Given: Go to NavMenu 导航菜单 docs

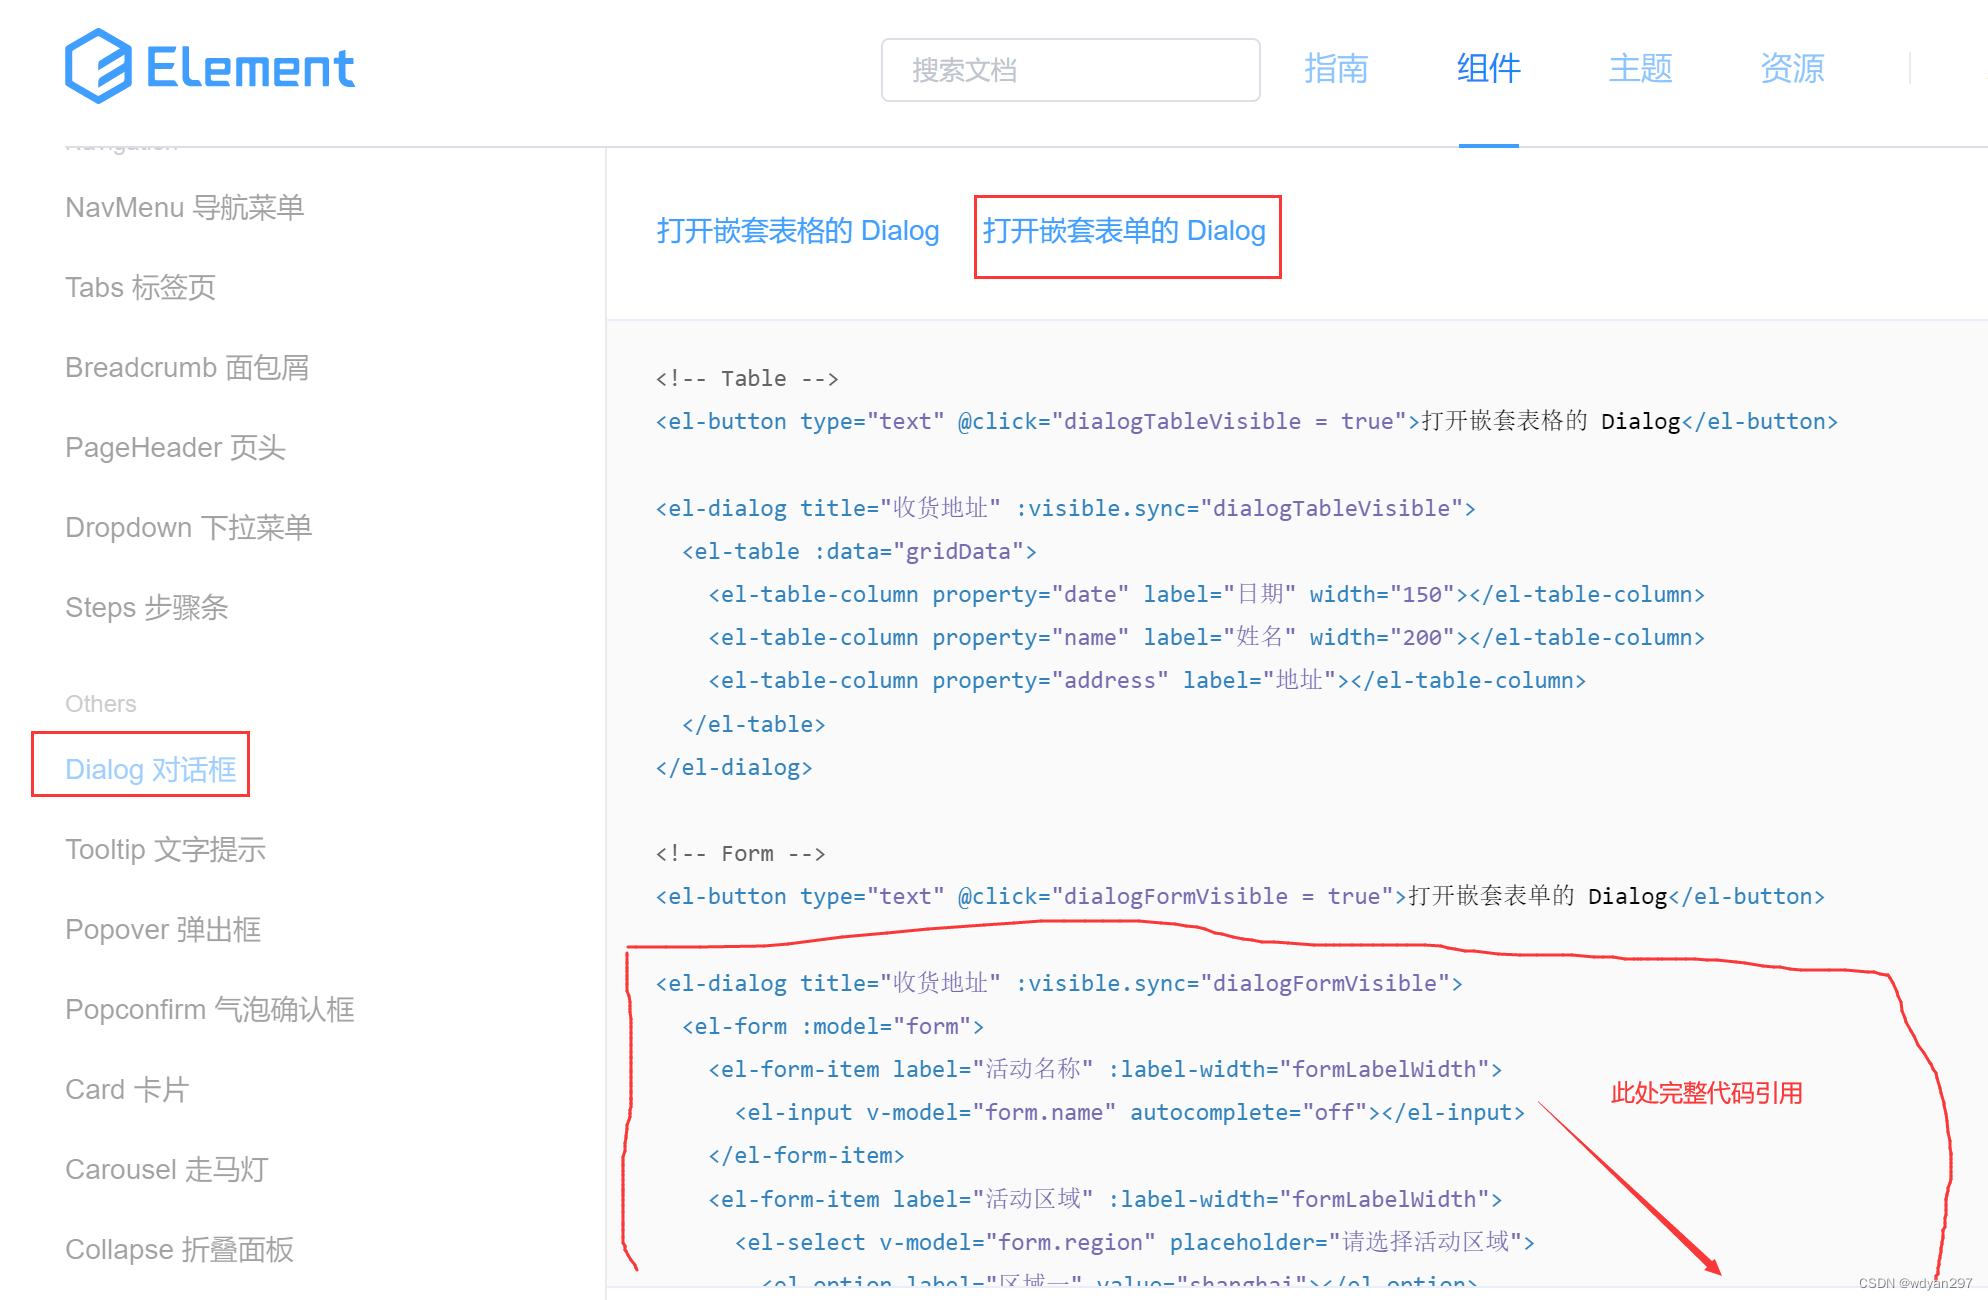Looking at the screenshot, I should click(x=185, y=207).
